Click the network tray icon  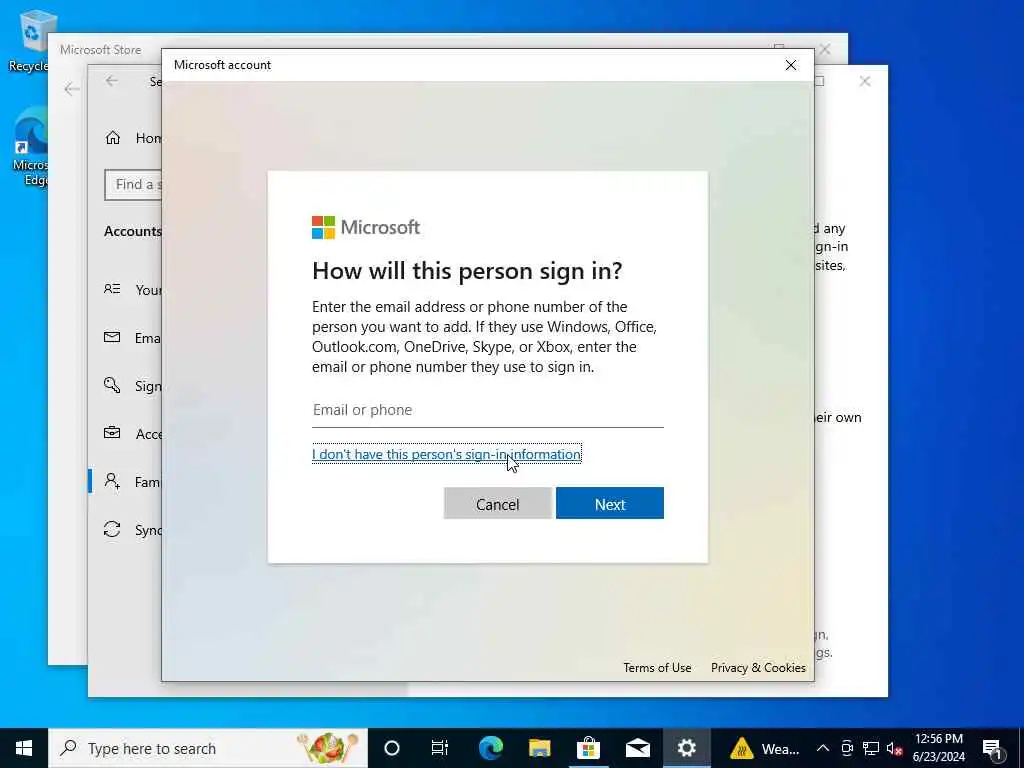pyautogui.click(x=871, y=748)
